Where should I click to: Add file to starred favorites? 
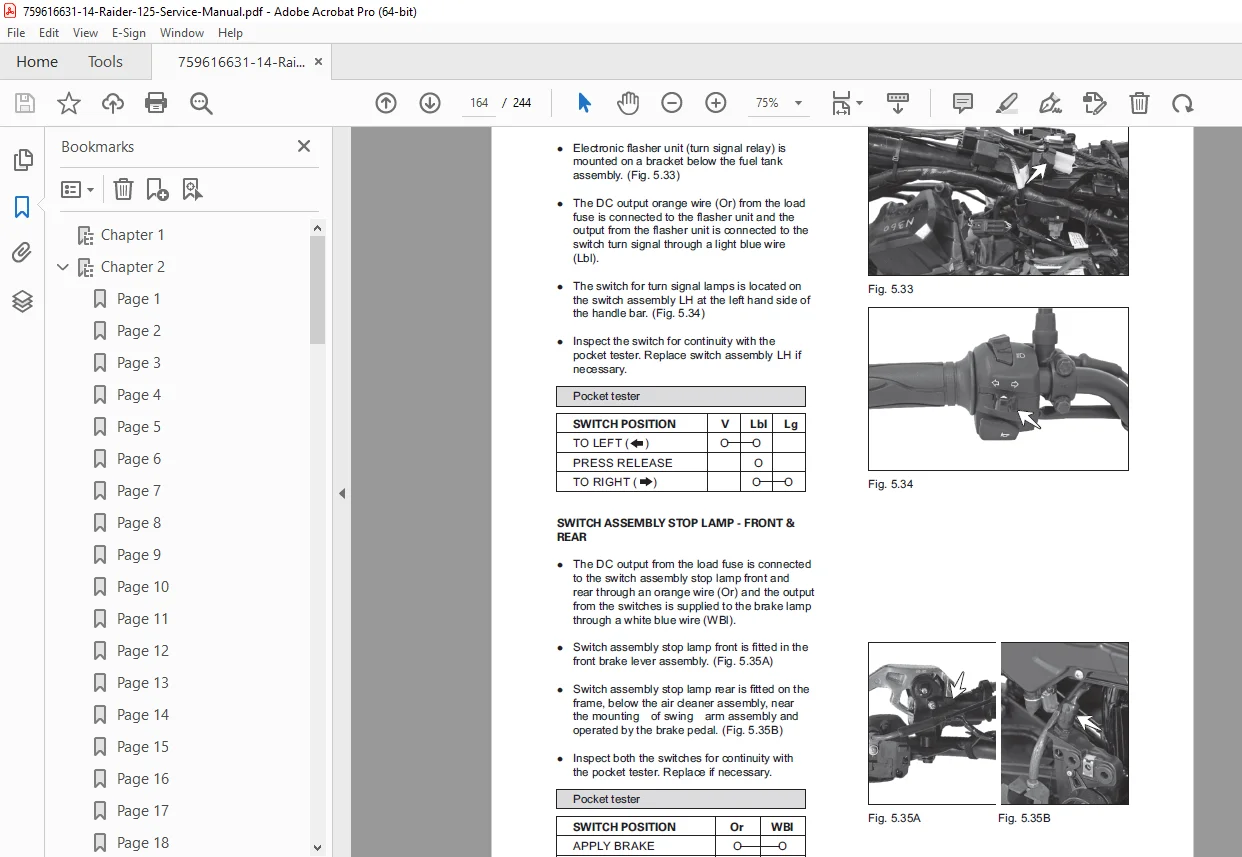(69, 103)
